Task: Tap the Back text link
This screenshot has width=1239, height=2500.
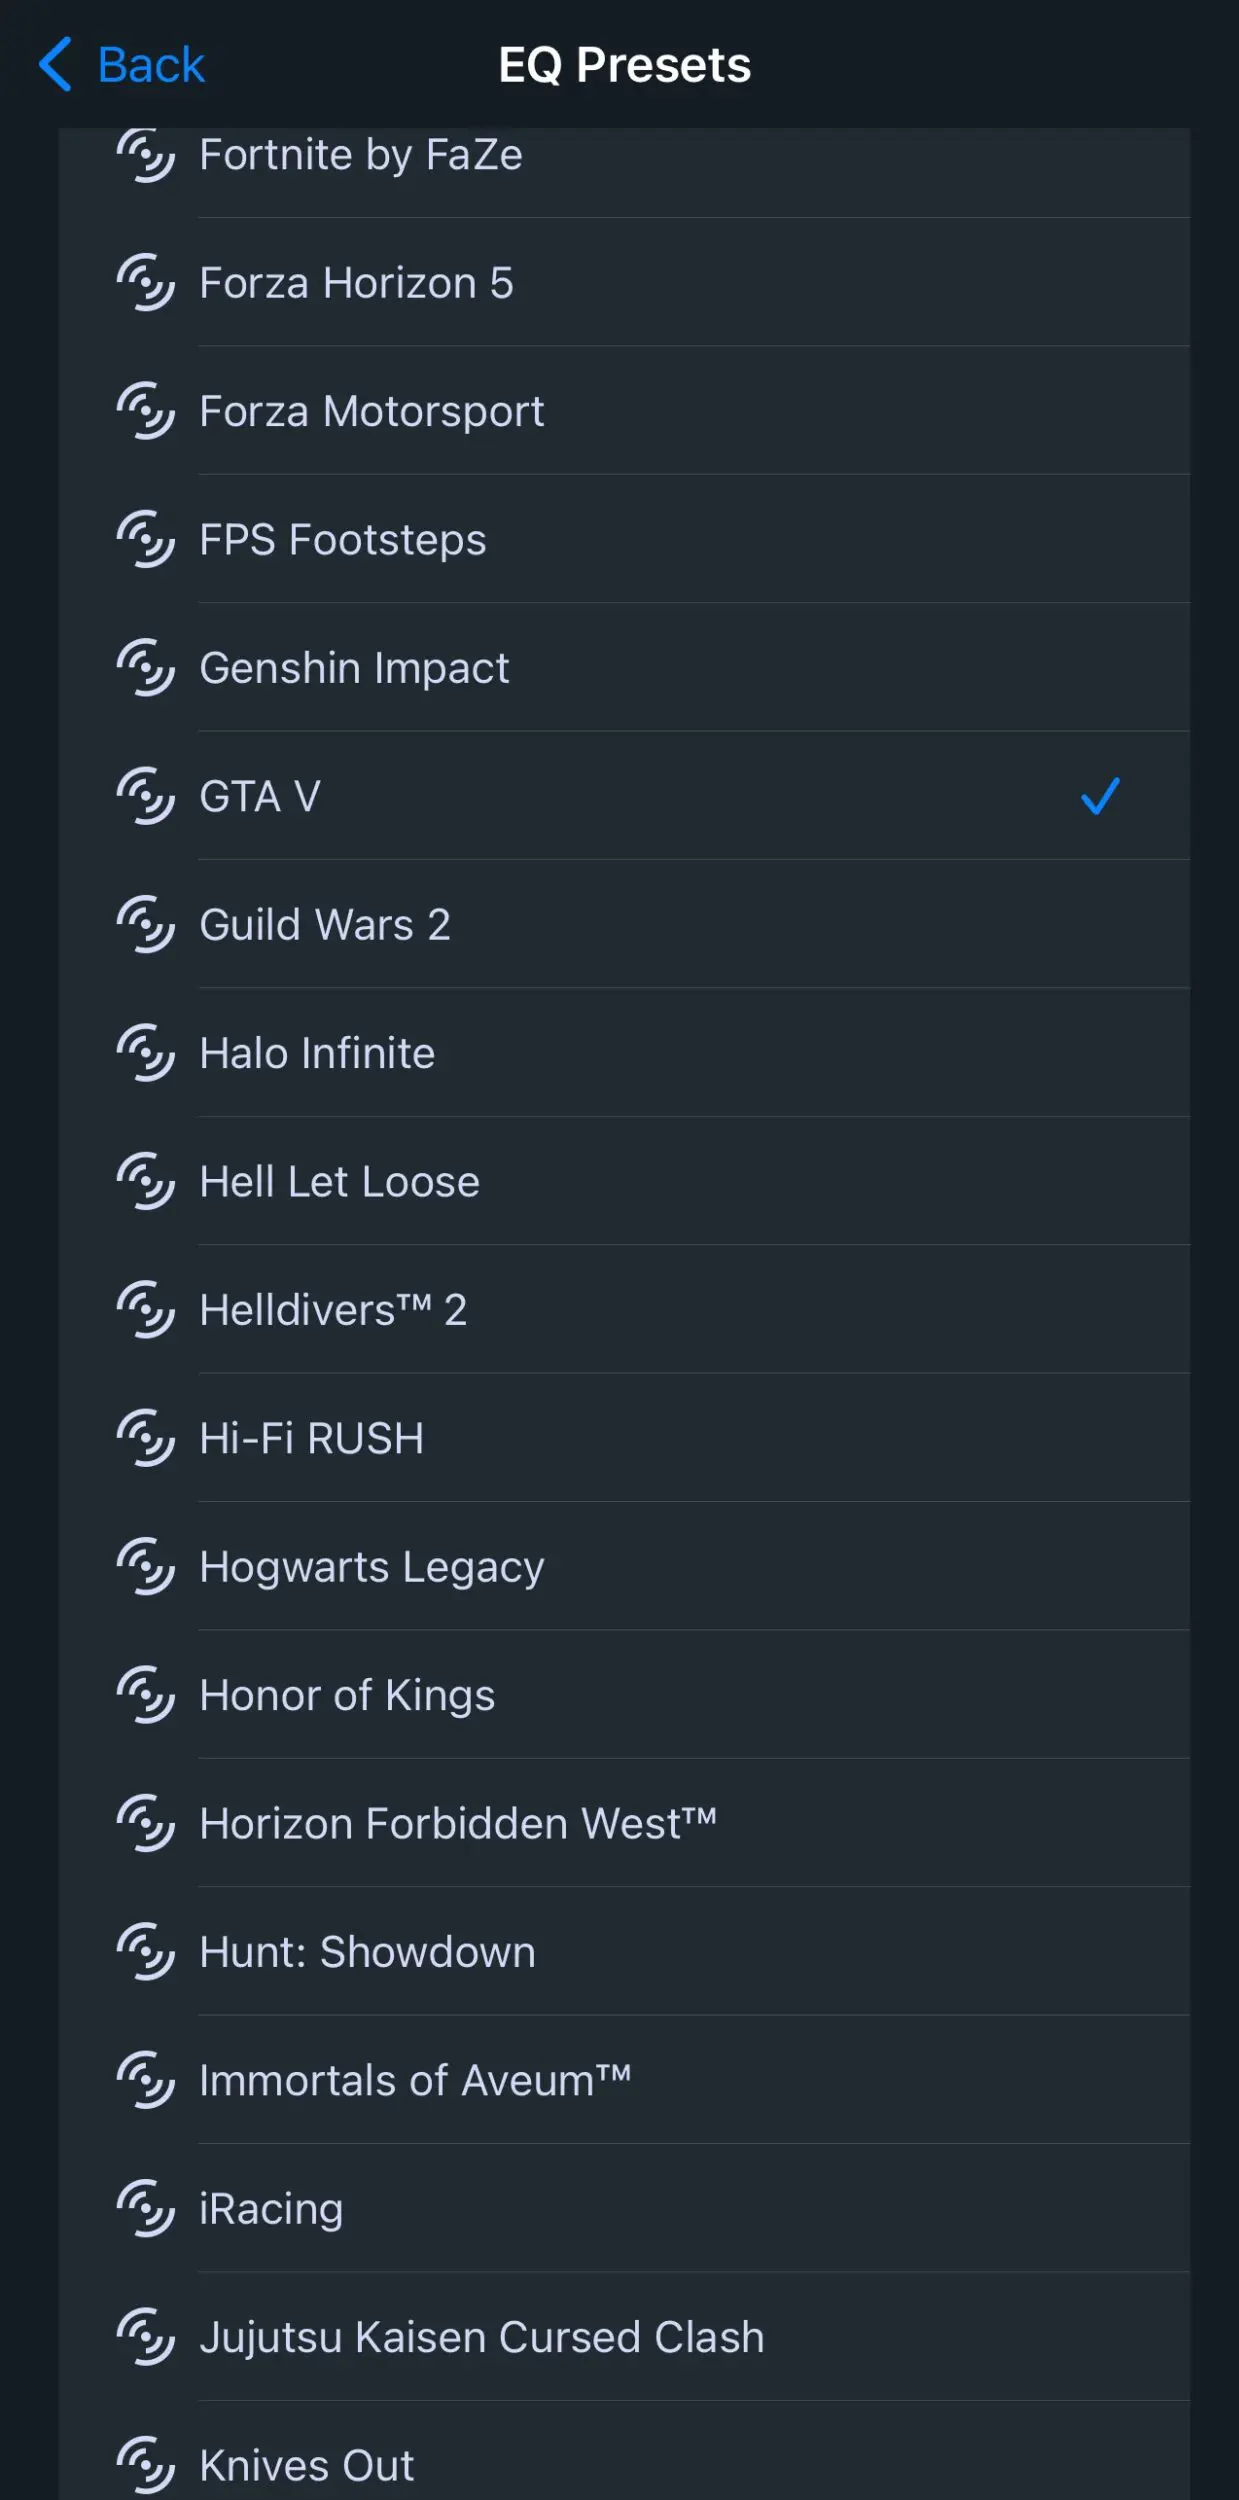Action: click(x=151, y=65)
